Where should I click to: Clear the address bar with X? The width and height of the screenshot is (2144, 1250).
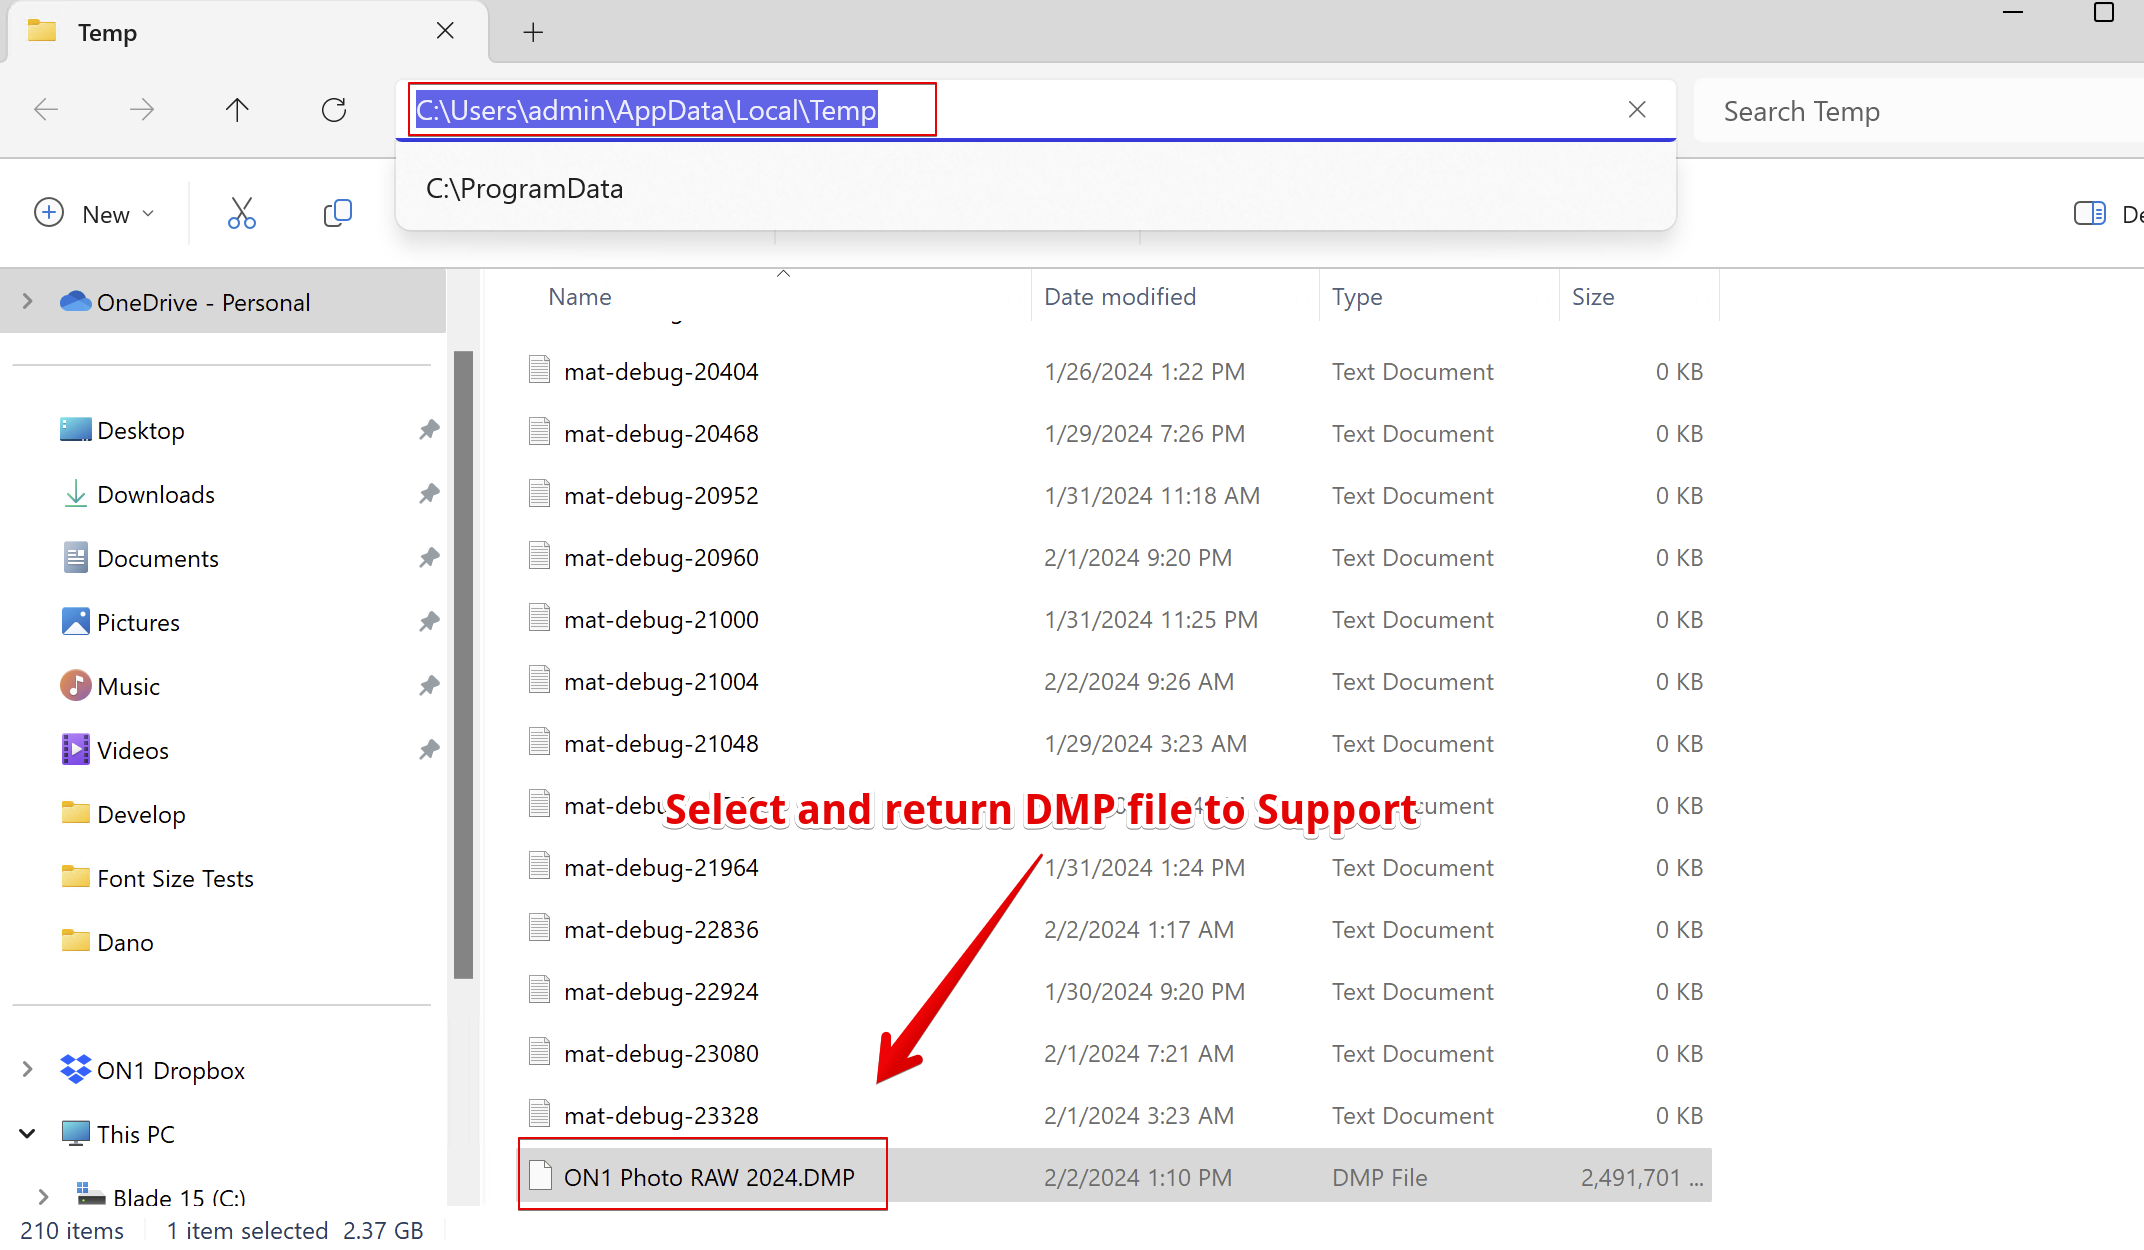click(1637, 110)
